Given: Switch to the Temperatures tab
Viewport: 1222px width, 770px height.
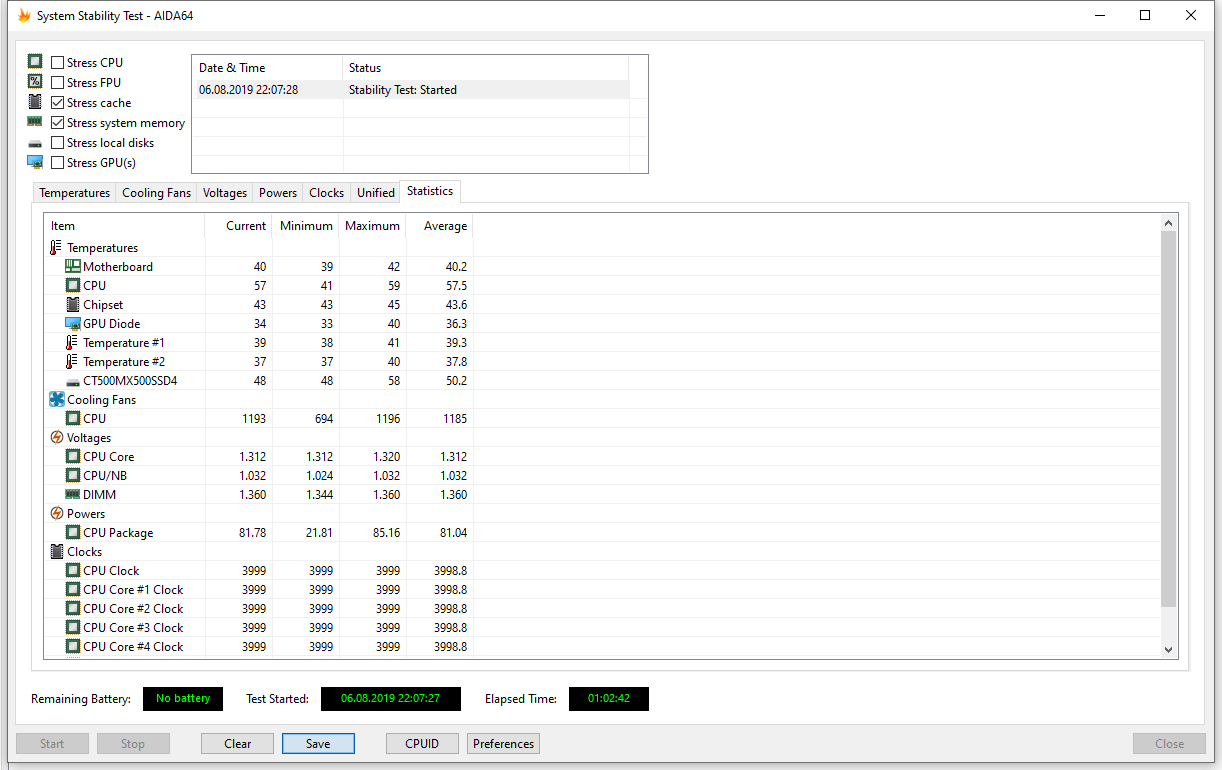Looking at the screenshot, I should (x=74, y=193).
